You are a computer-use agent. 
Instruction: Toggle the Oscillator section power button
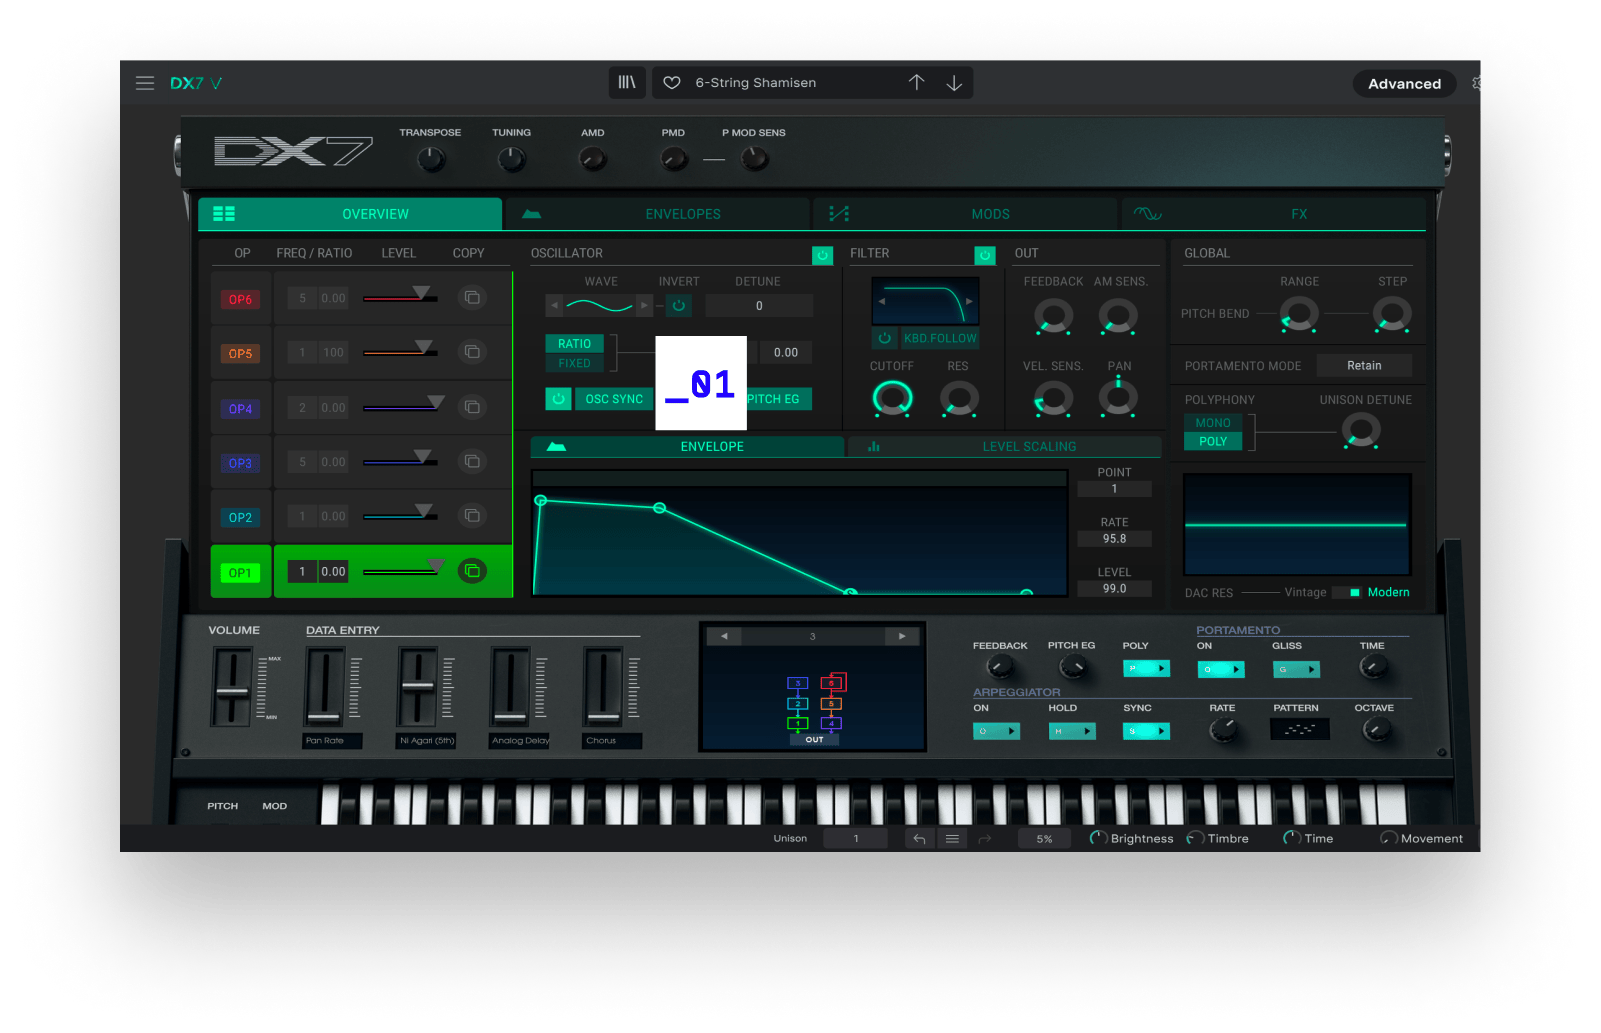click(x=822, y=255)
